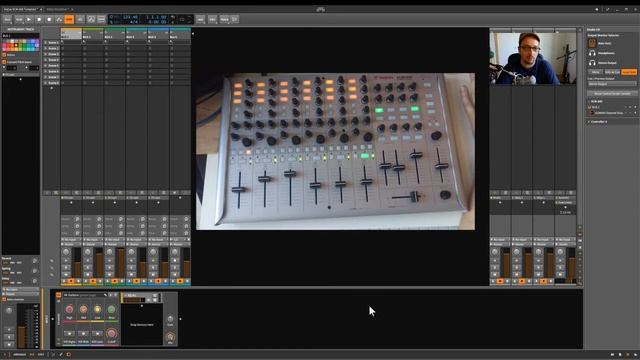Click the Reverb send knob in the inspector
Viewport: 640px width, 360px height.
[35, 261]
